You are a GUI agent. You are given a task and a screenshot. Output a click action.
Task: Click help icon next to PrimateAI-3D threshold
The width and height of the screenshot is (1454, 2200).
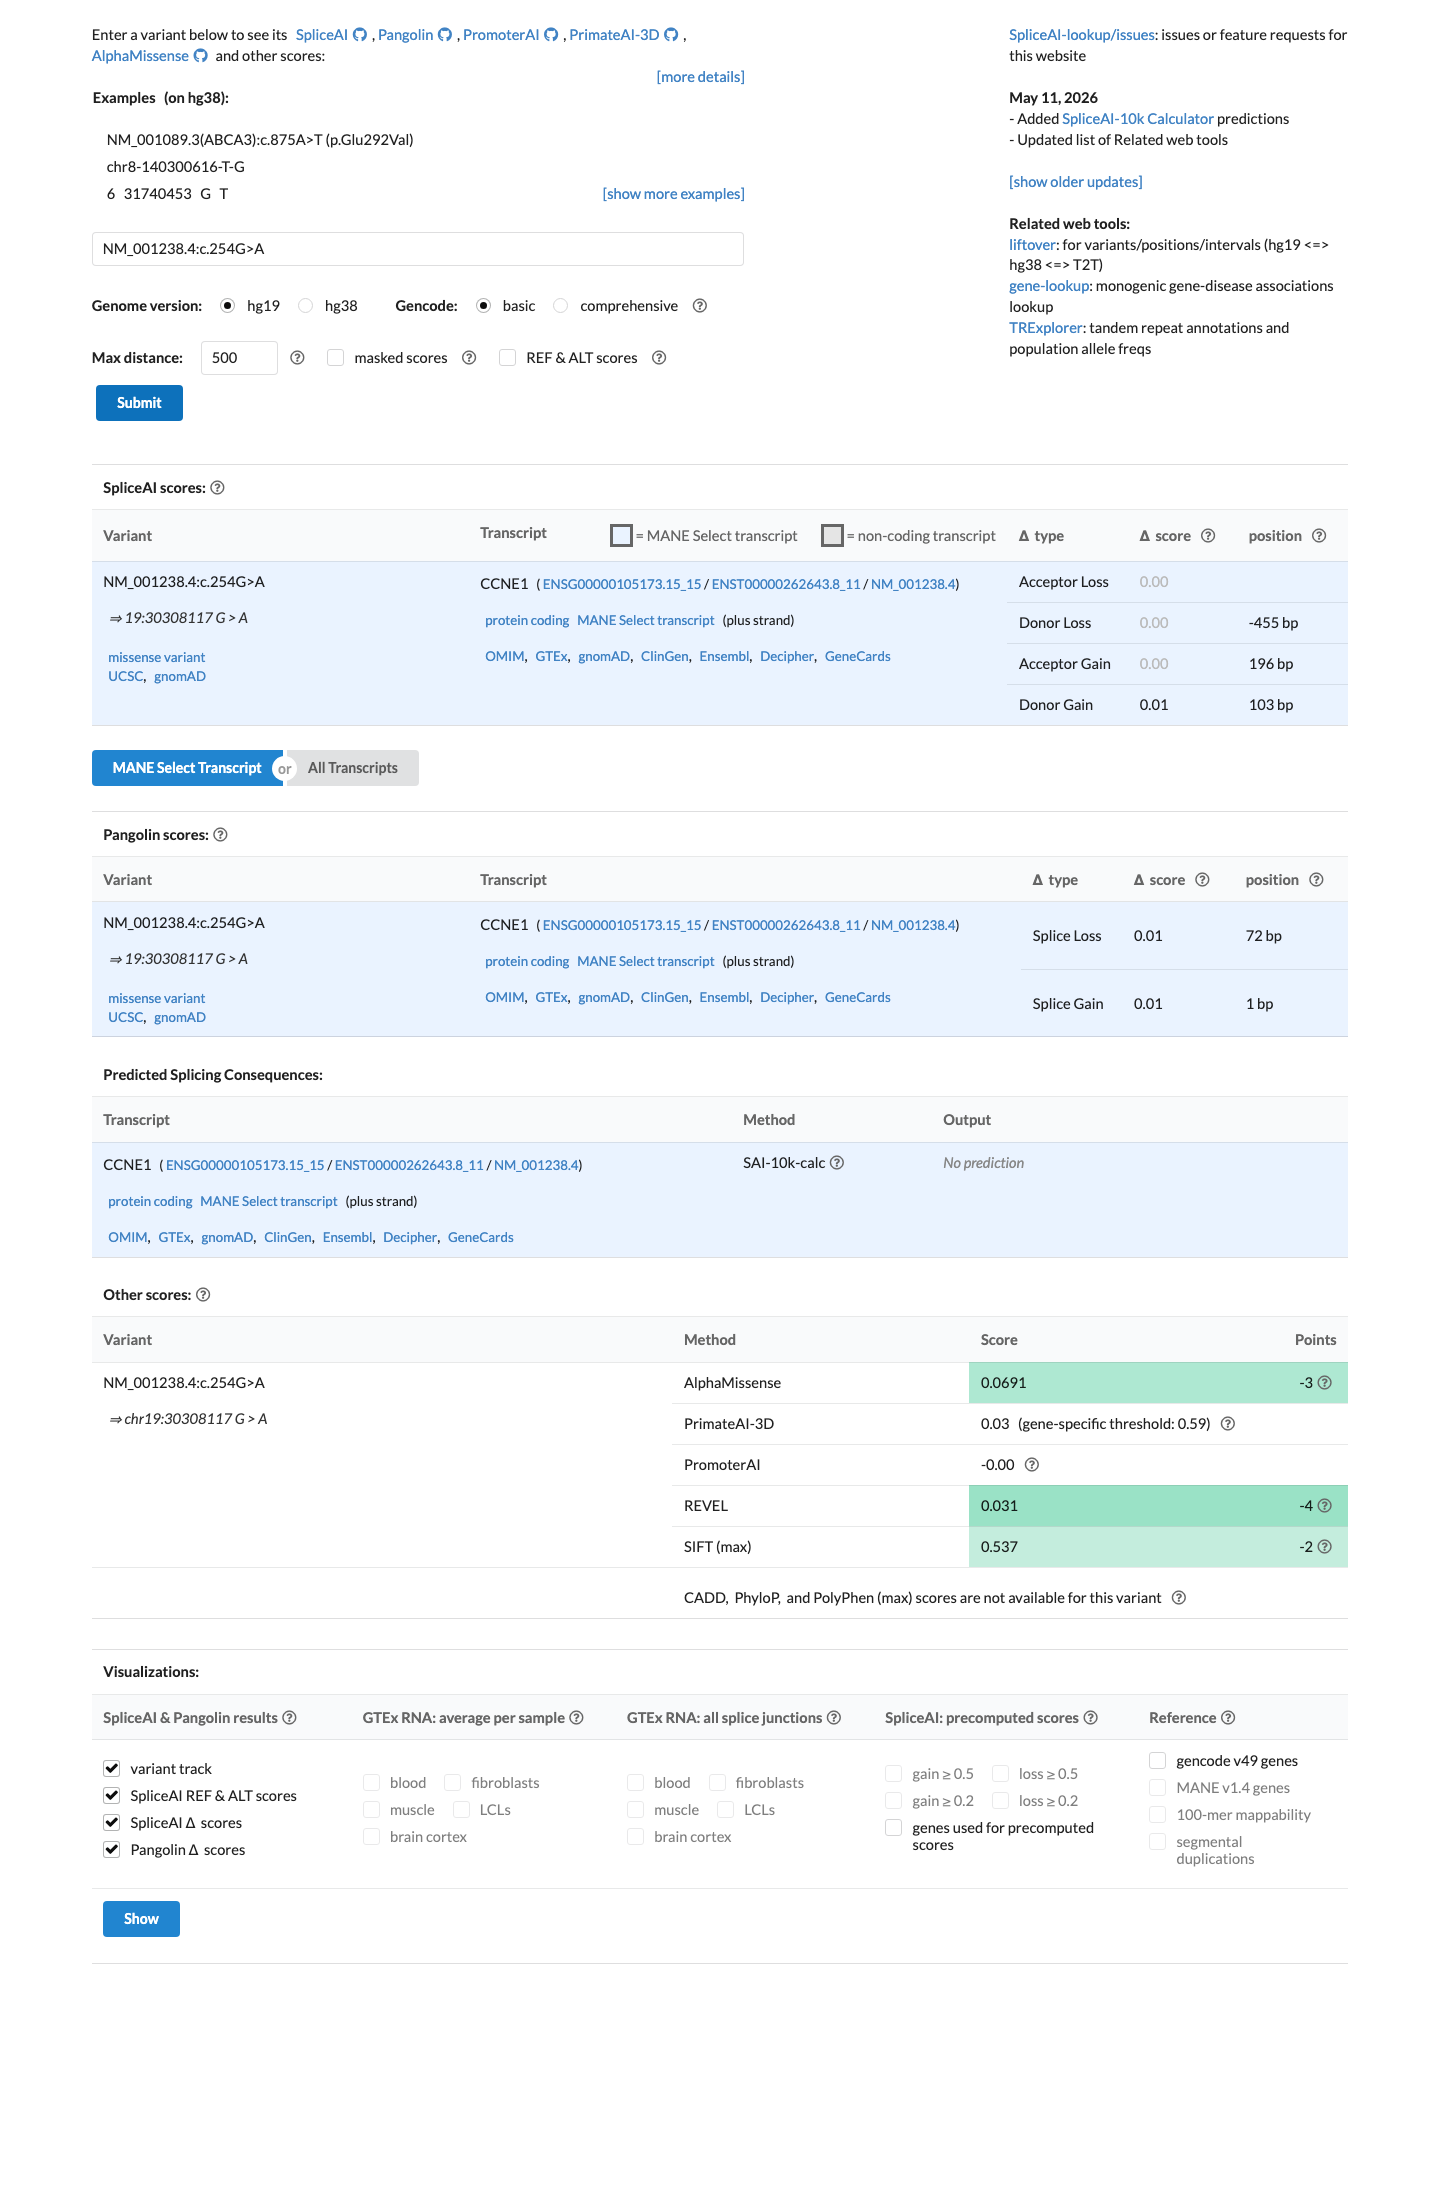[x=1228, y=1424]
